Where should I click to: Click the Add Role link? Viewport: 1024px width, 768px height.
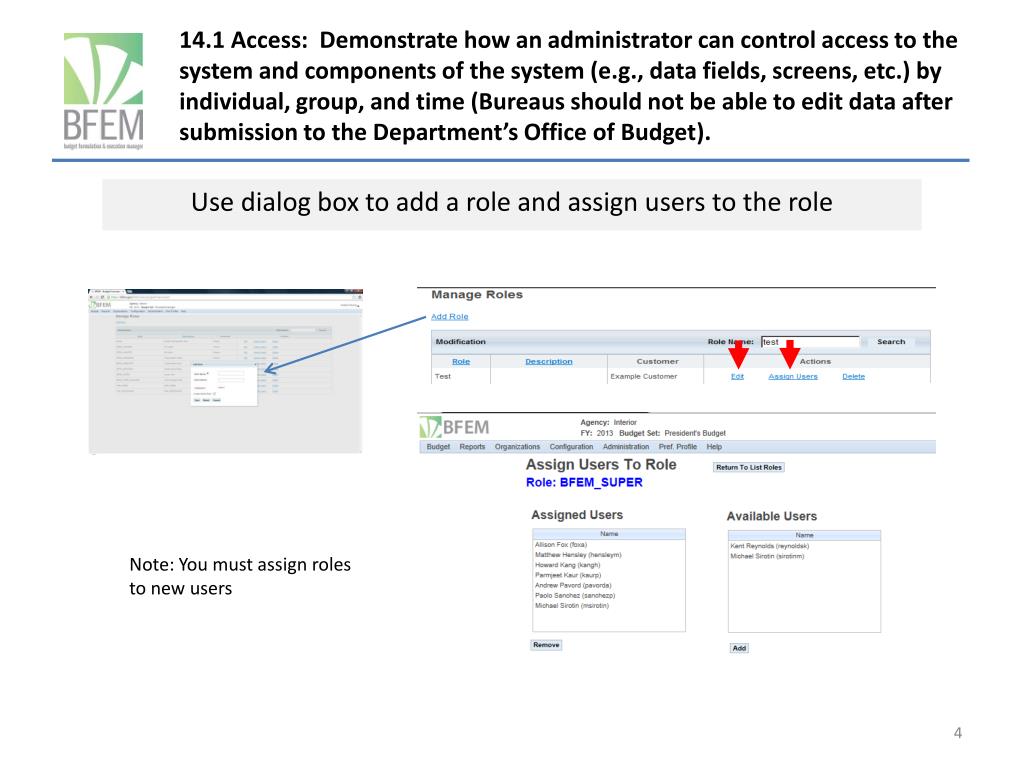[x=449, y=317]
